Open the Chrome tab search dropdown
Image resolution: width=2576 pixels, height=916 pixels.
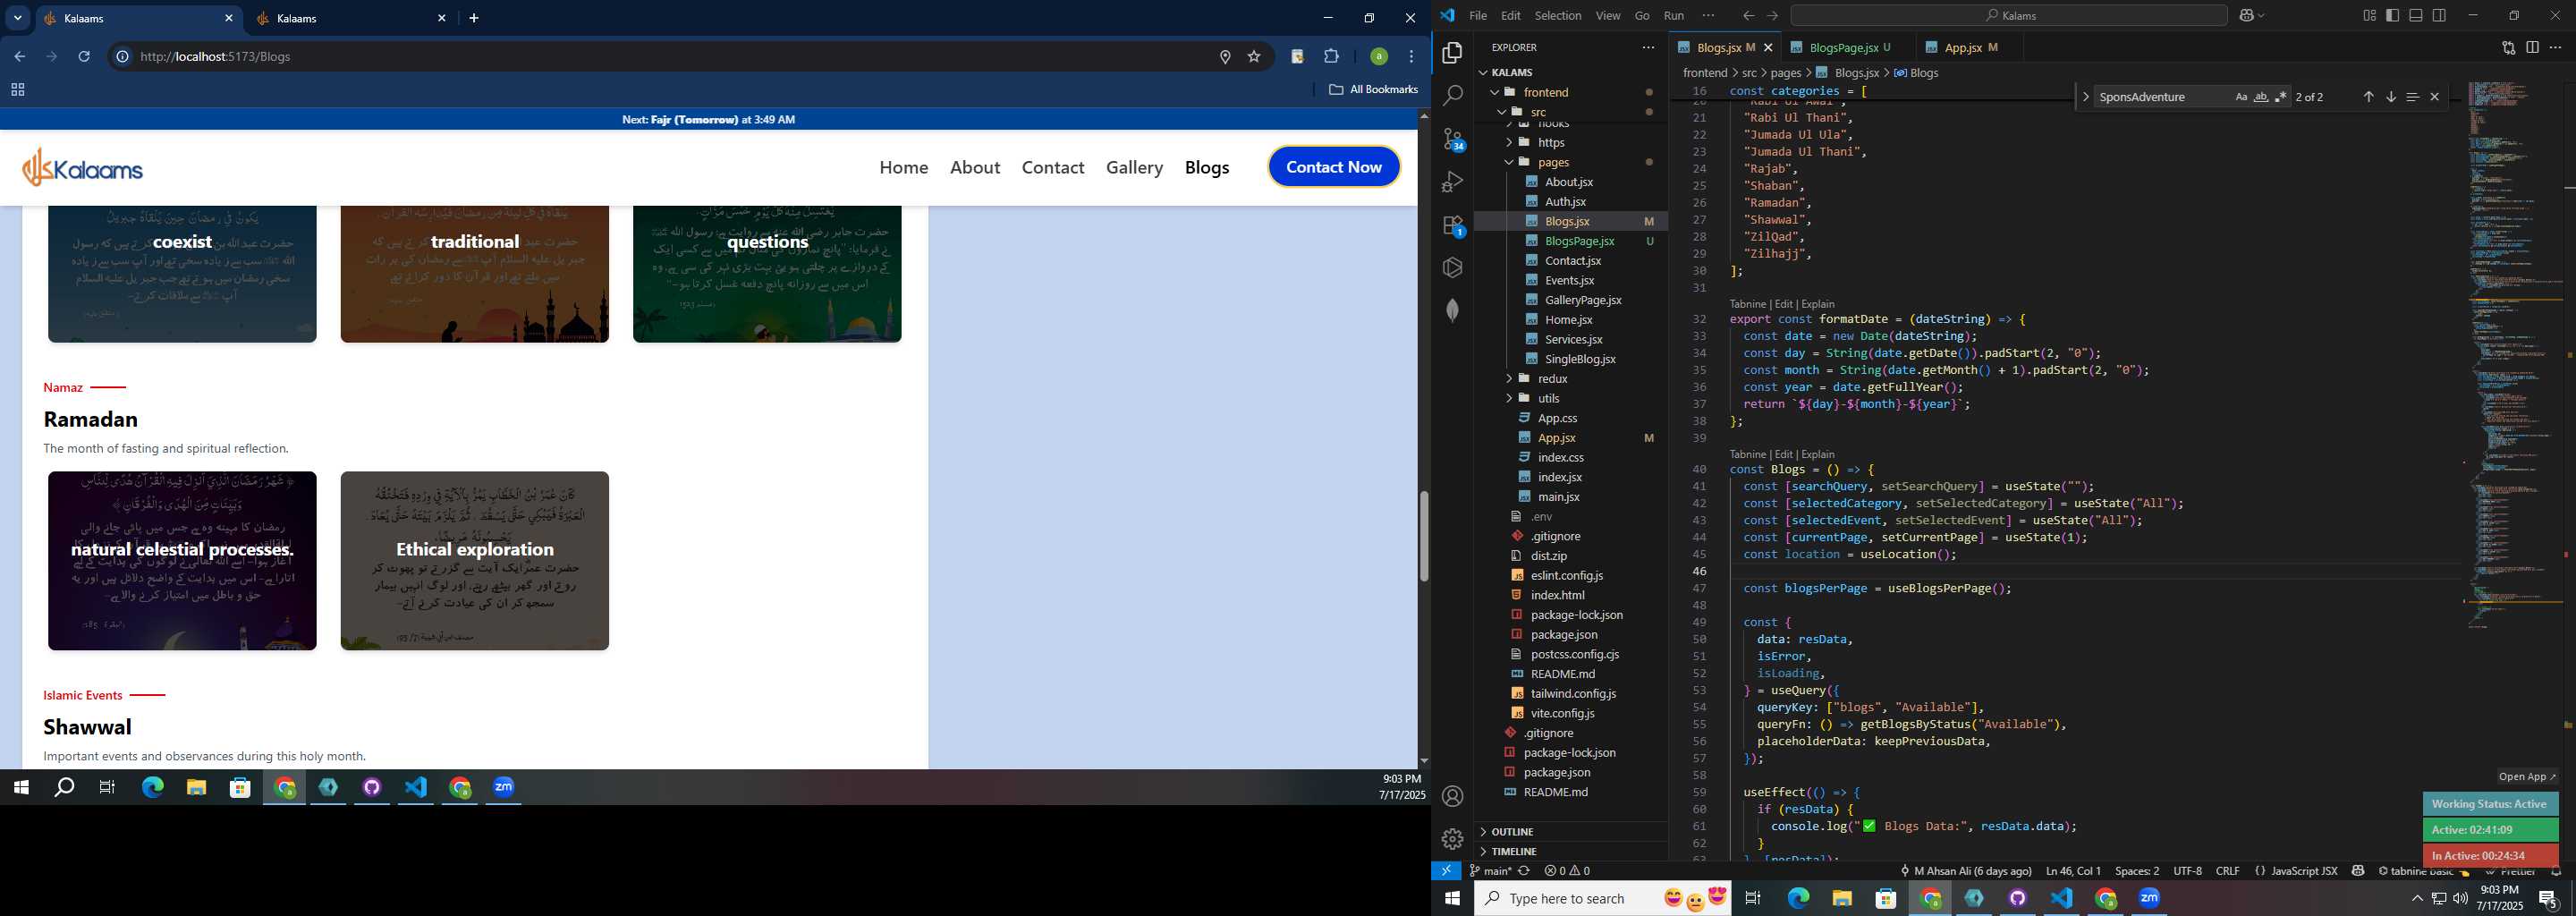point(17,18)
